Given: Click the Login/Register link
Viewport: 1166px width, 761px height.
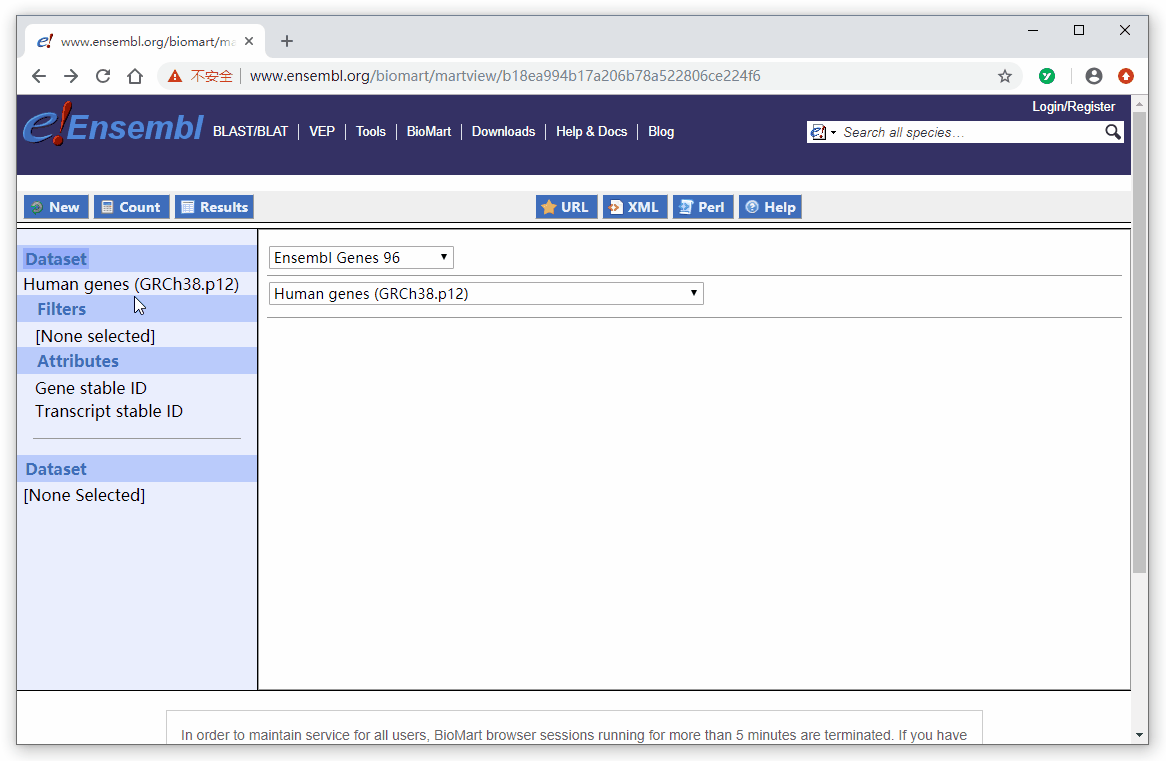Looking at the screenshot, I should point(1073,106).
